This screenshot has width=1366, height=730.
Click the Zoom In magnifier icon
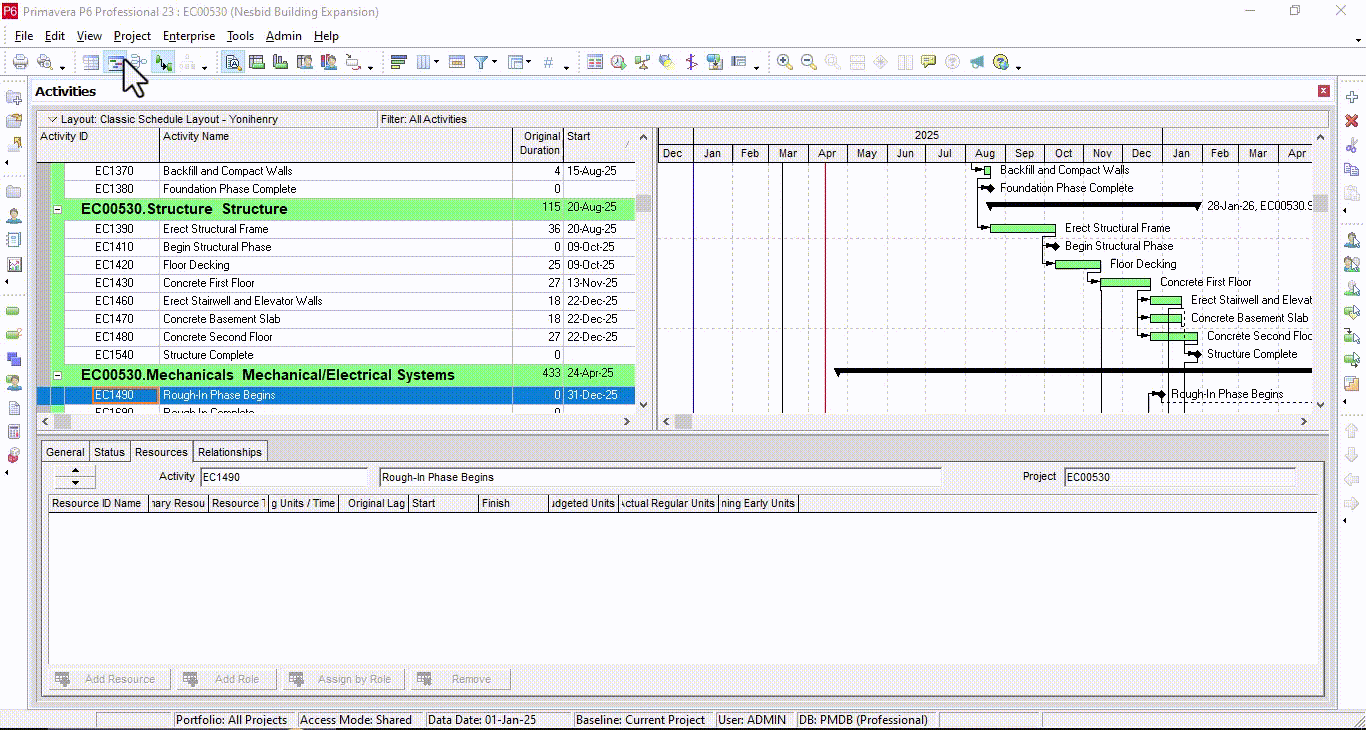coord(785,62)
